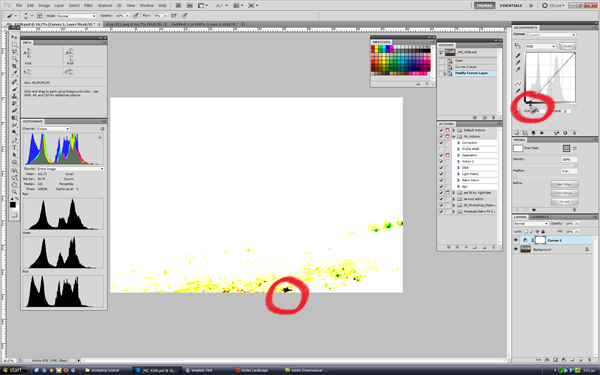
Task: Select the Move tool
Action: pos(15,37)
